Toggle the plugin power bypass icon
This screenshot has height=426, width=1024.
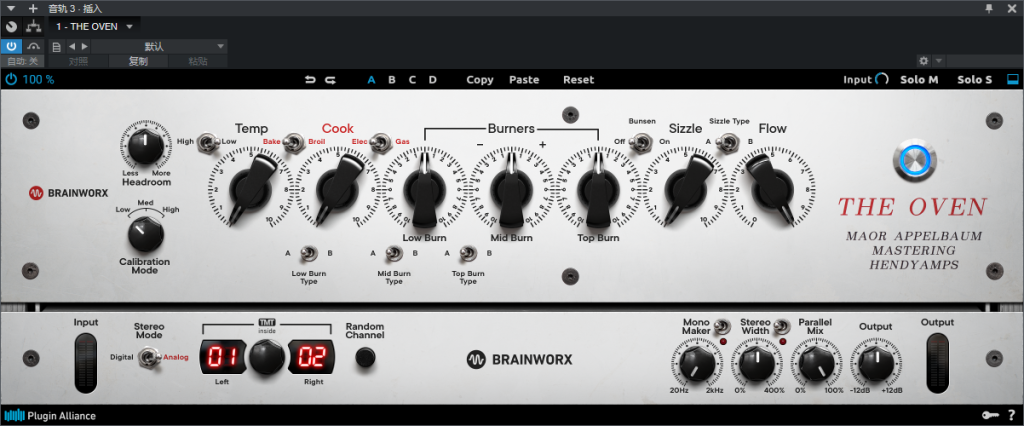click(x=10, y=80)
